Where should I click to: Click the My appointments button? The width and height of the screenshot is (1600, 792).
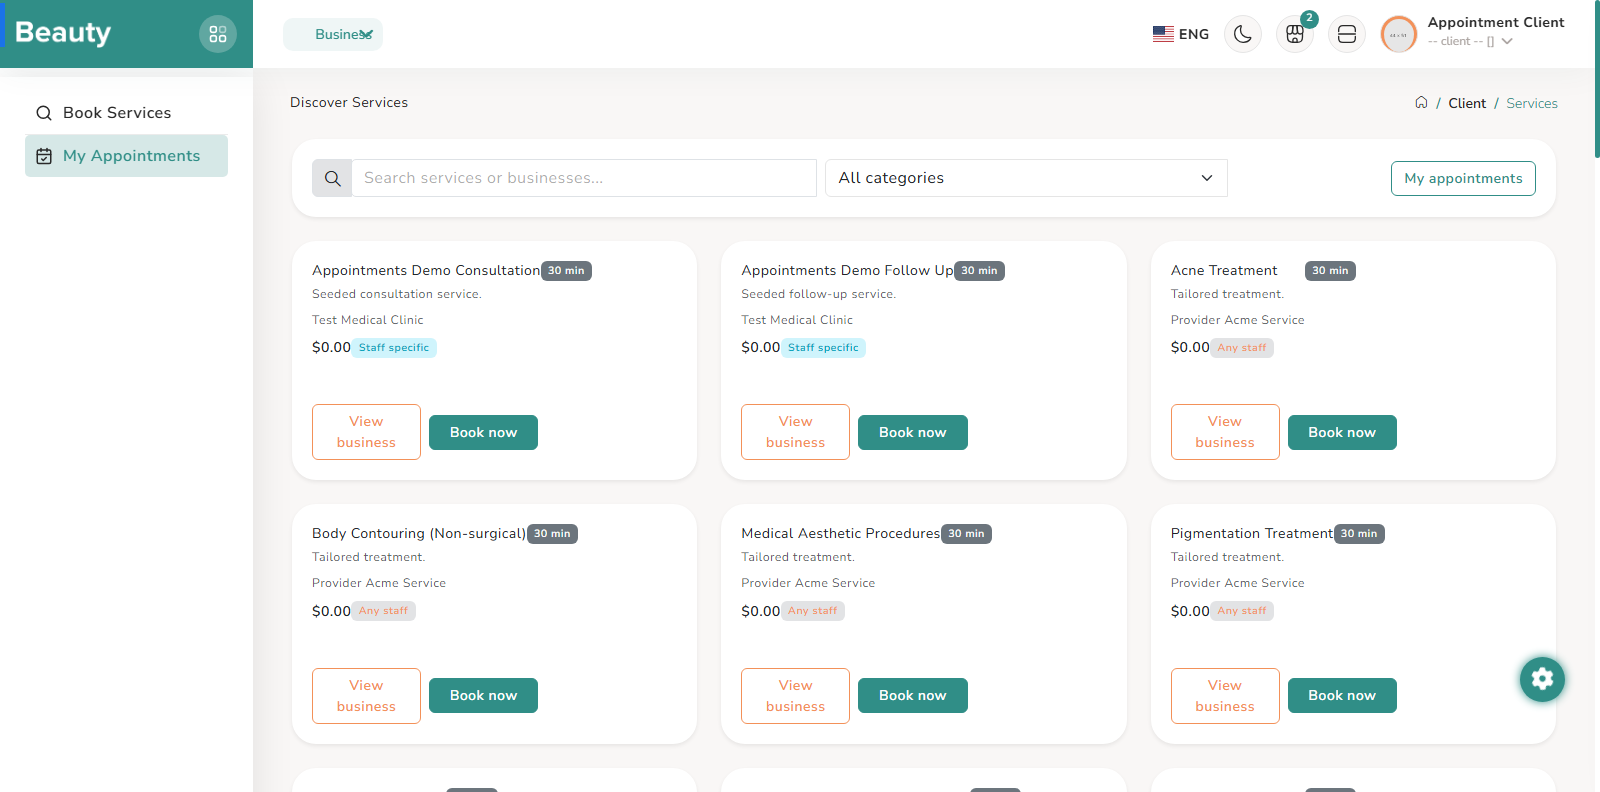1463,178
